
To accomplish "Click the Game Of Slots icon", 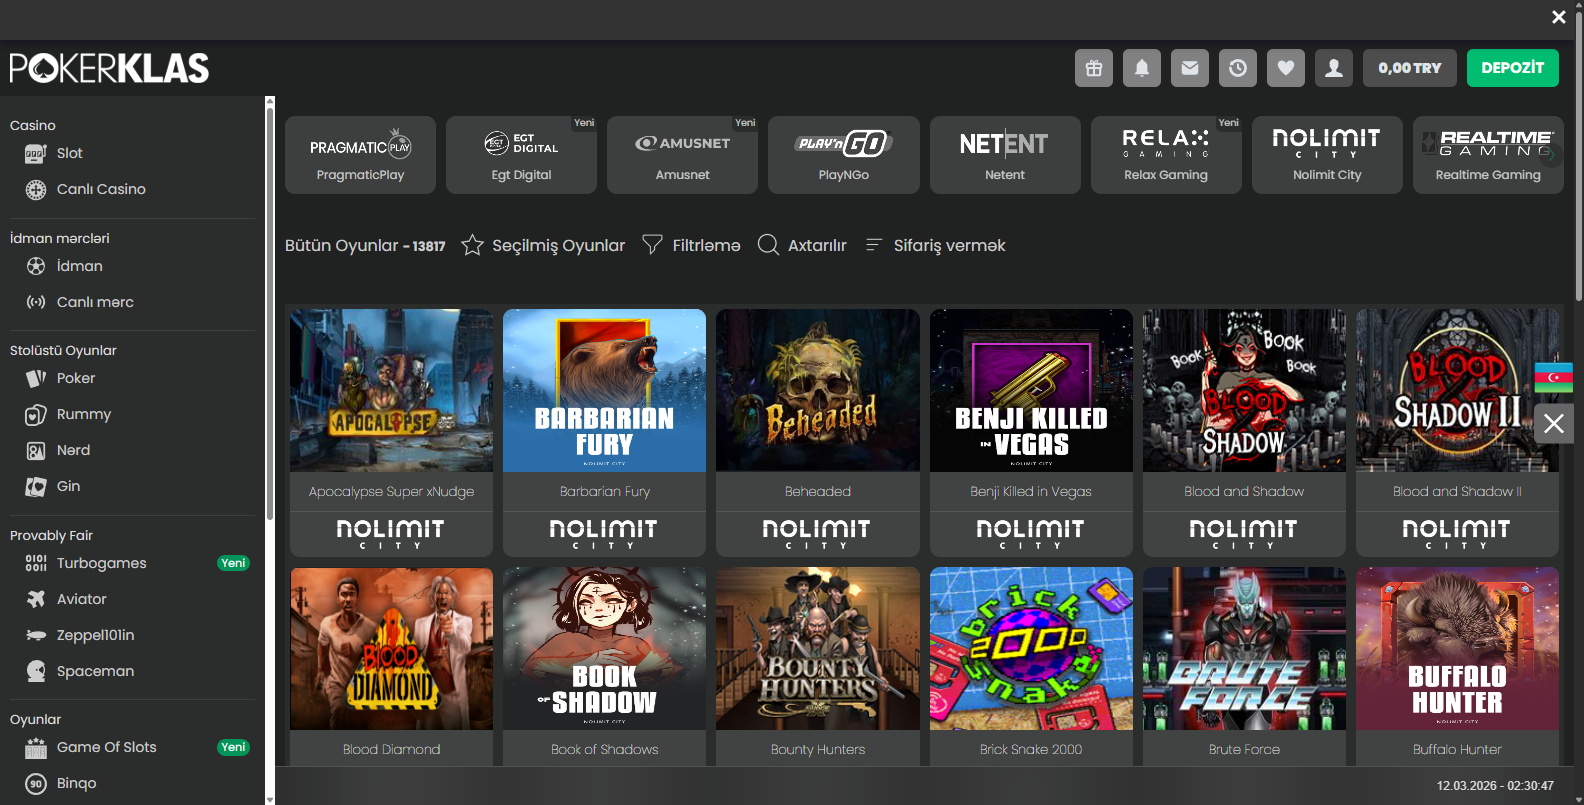I will pos(36,747).
